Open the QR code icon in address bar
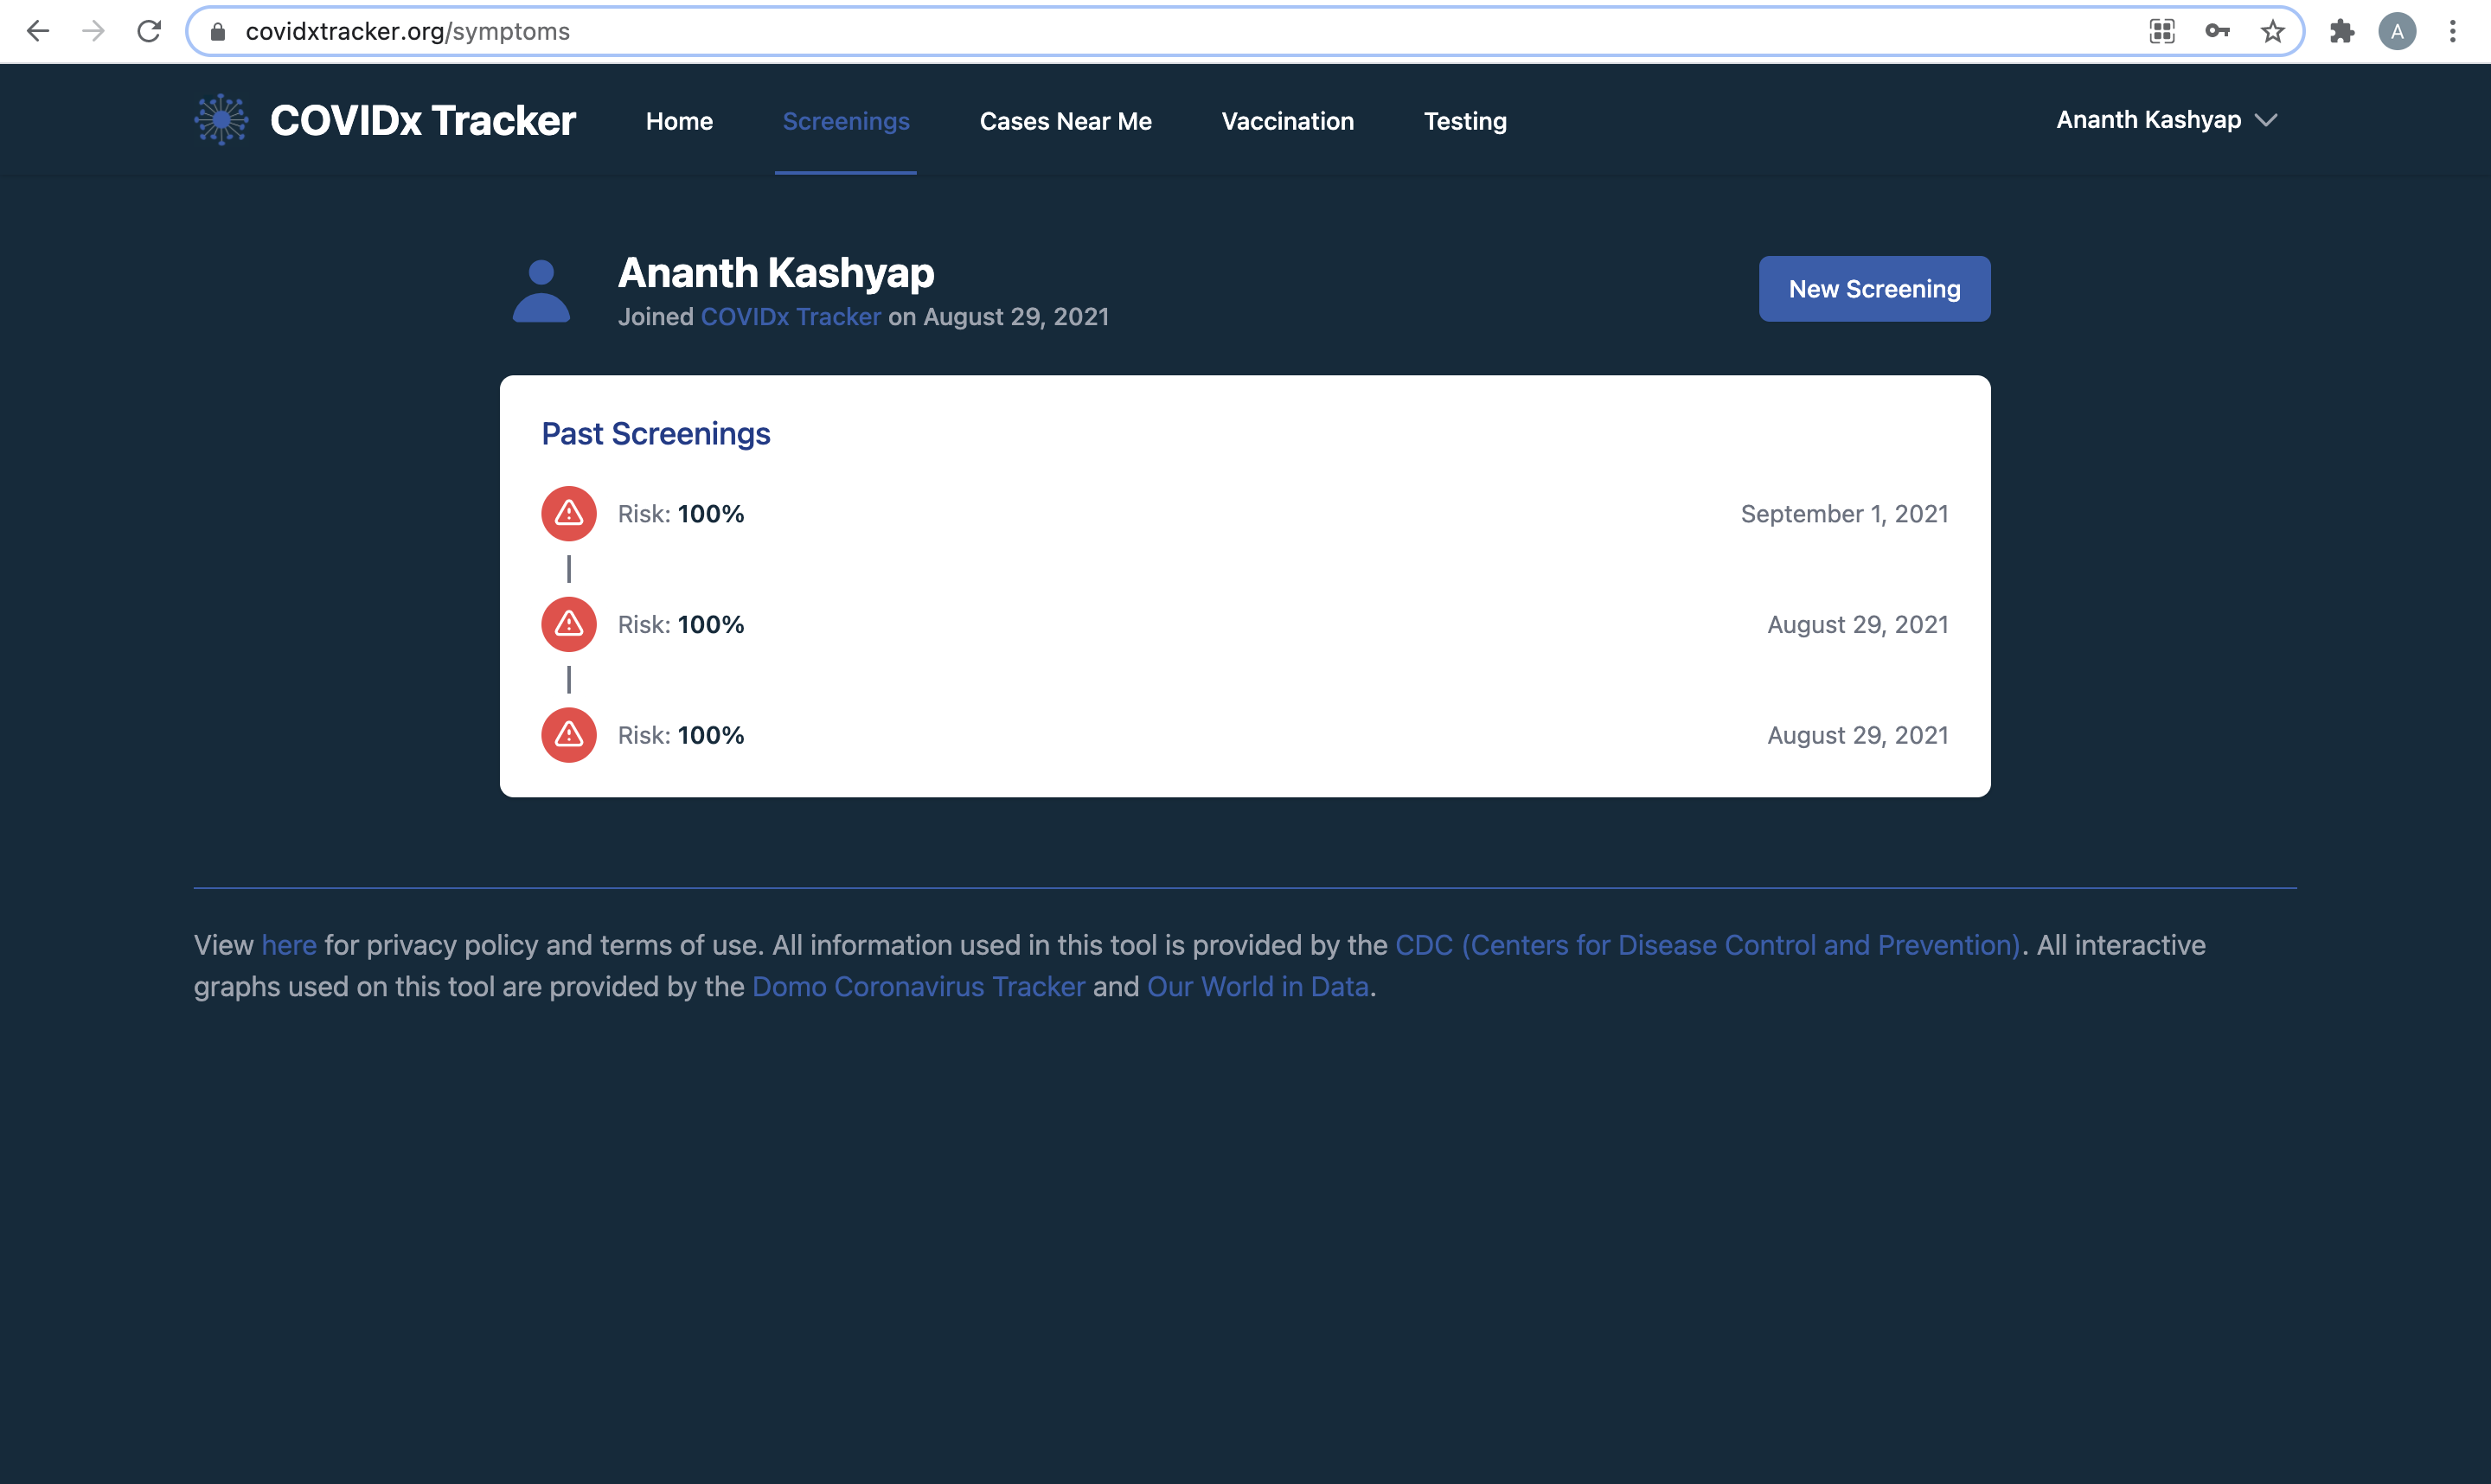2491x1484 pixels. (2161, 32)
